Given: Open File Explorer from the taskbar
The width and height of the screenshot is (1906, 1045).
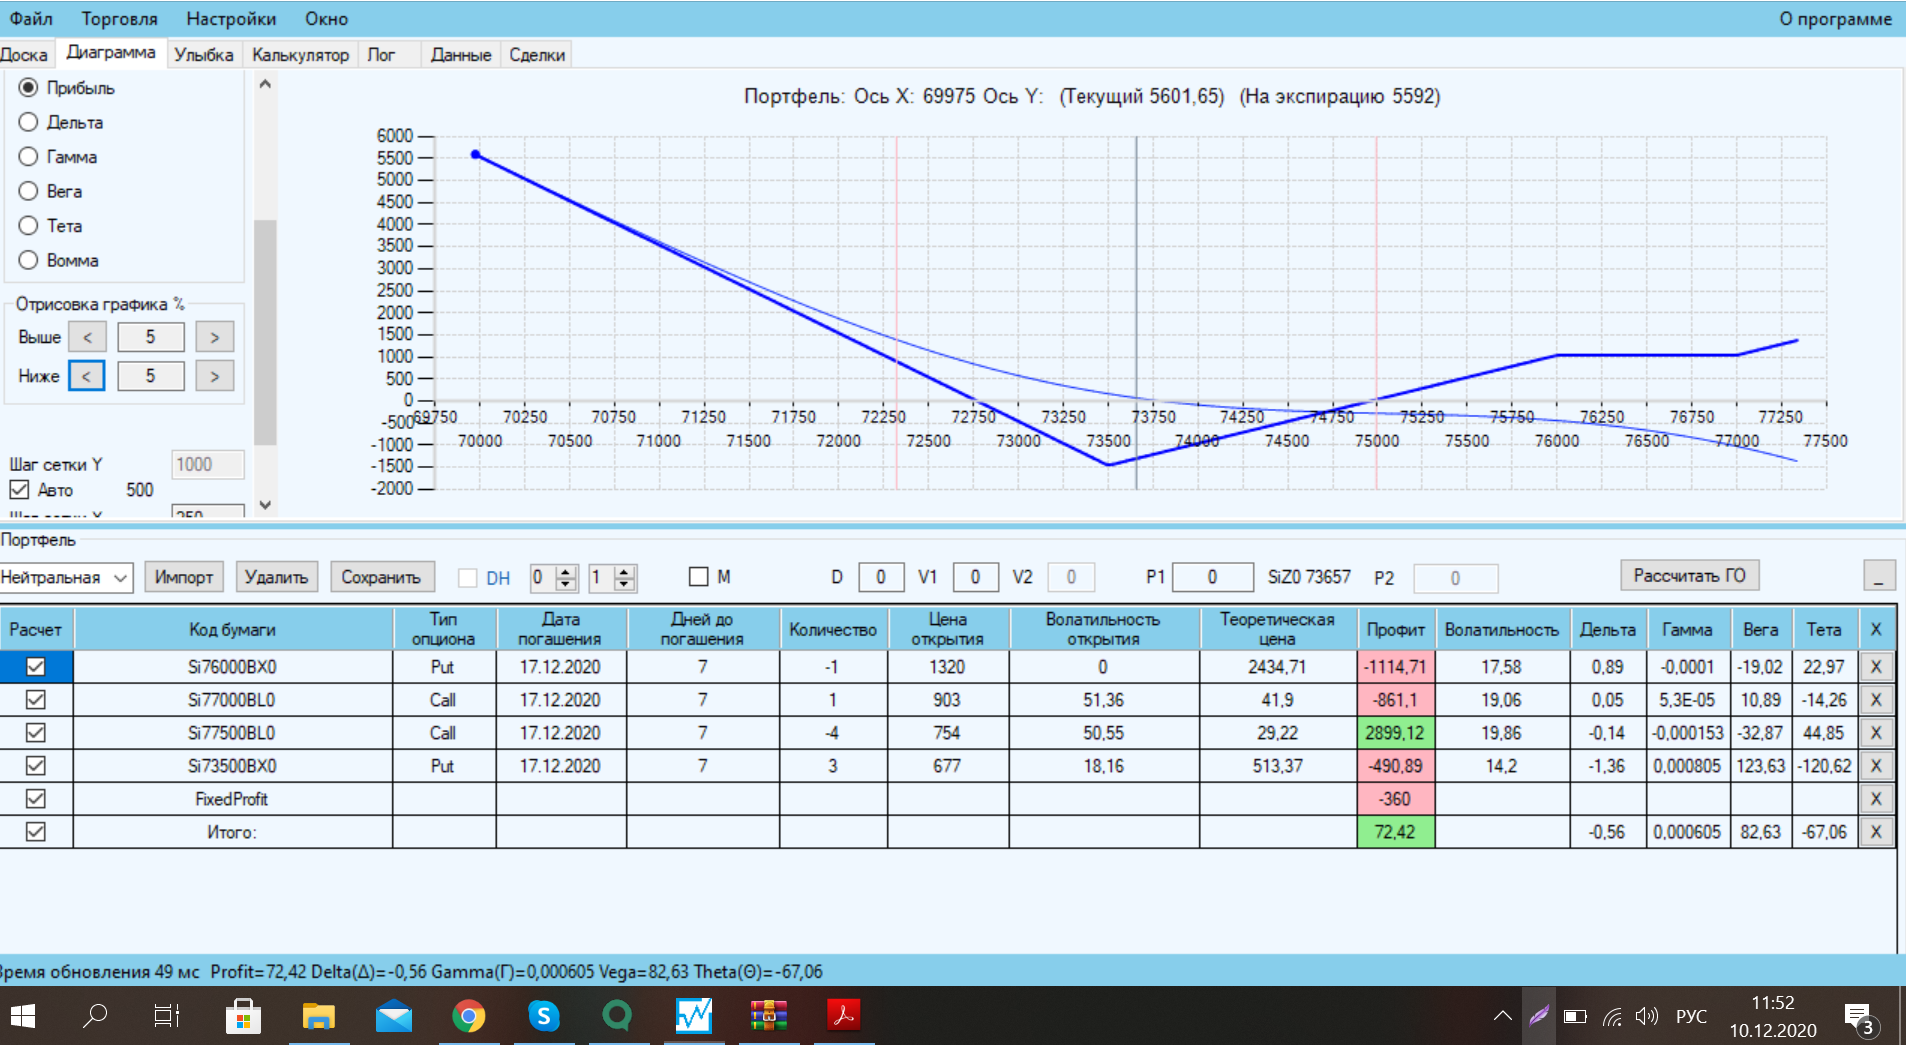Looking at the screenshot, I should pyautogui.click(x=318, y=1016).
